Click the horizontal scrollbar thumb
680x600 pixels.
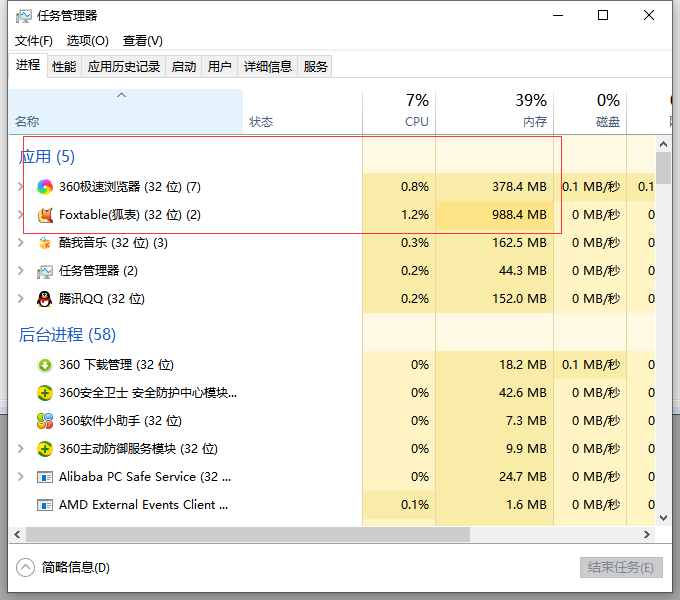(x=248, y=535)
